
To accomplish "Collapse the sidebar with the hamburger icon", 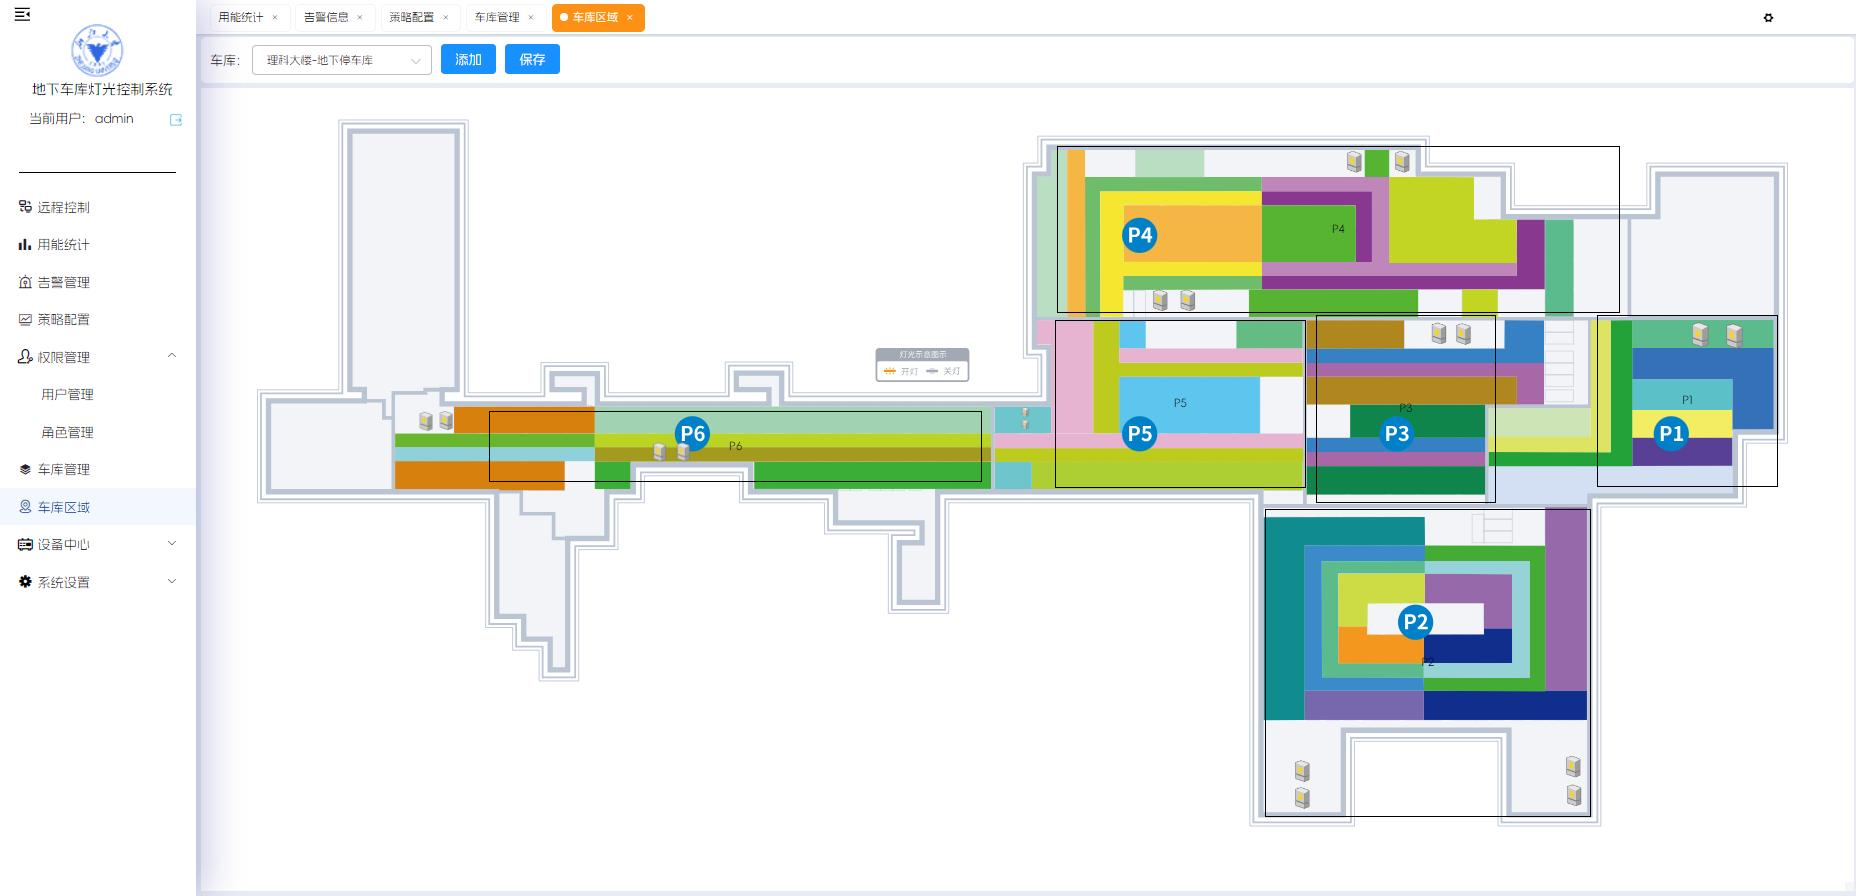I will tap(22, 14).
